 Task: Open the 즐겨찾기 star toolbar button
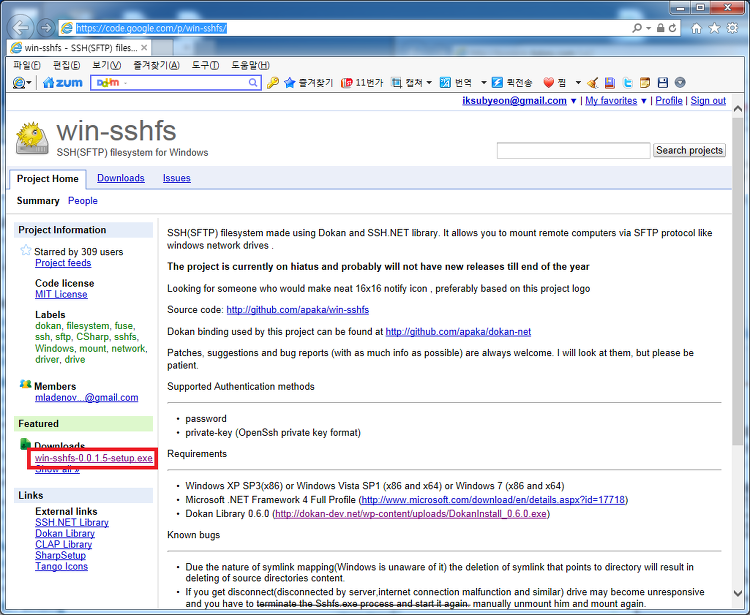pyautogui.click(x=308, y=83)
